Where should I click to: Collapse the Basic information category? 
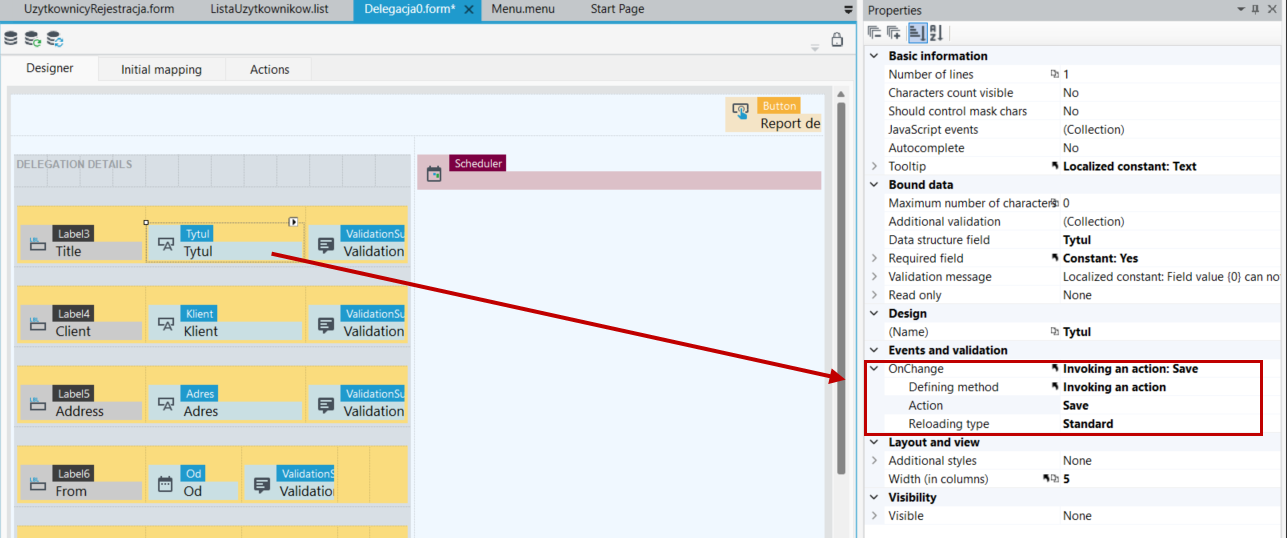(x=875, y=56)
